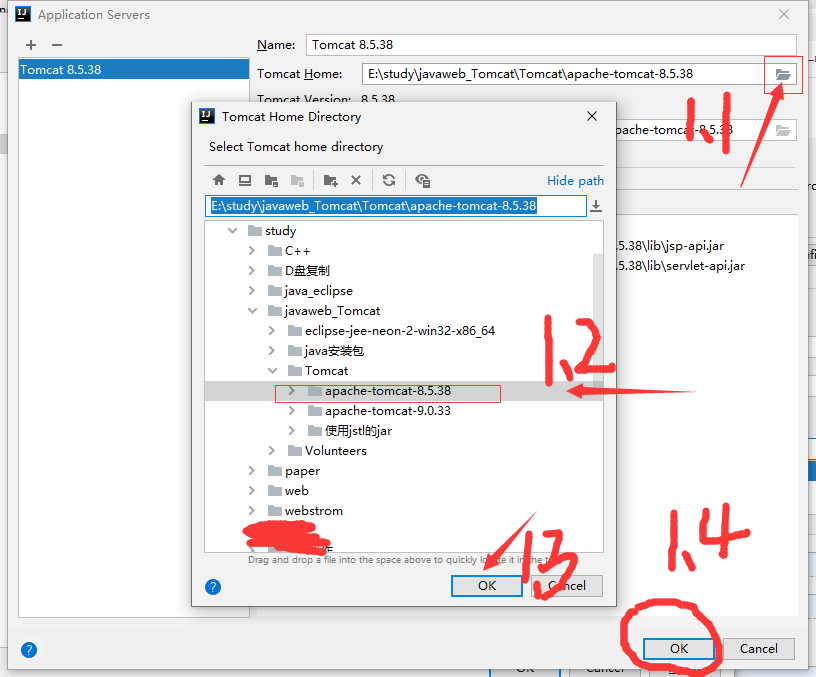Screen dimensions: 816x677
Task: Expand the paper folder
Action: (252, 470)
